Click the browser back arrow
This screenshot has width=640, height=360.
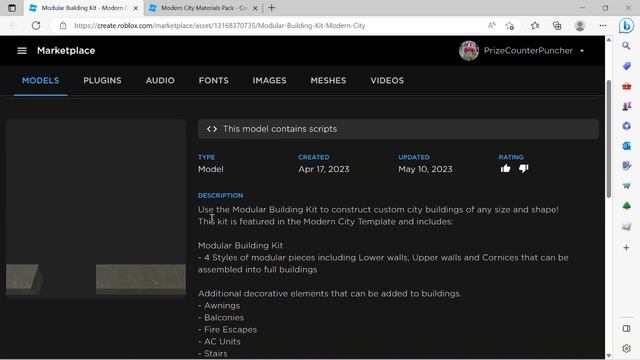pos(13,25)
